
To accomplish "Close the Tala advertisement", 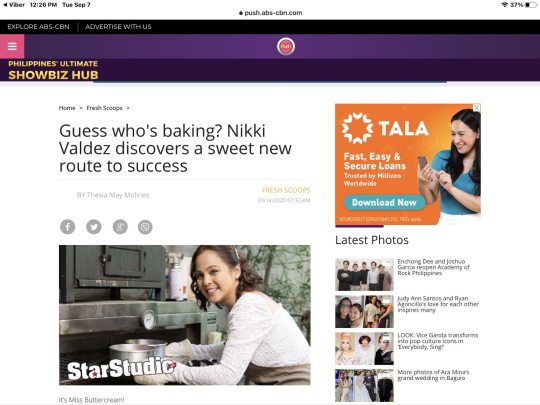I will (x=477, y=108).
